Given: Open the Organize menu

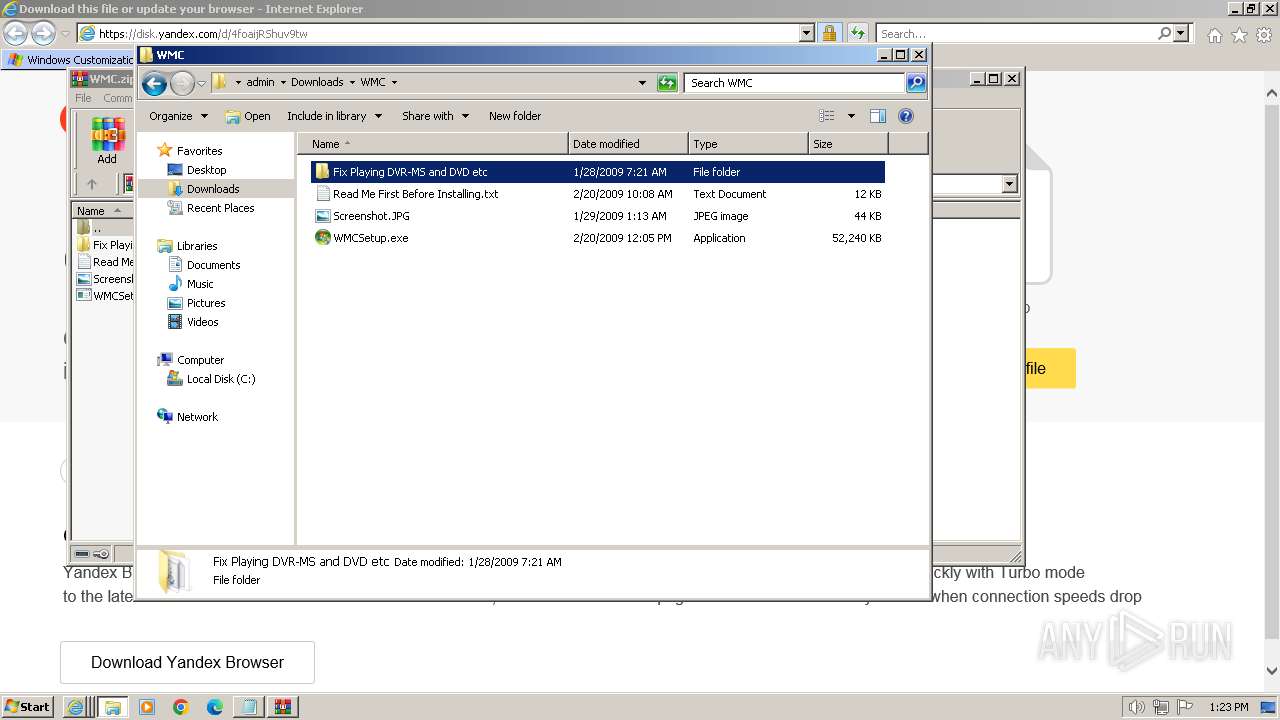Looking at the screenshot, I should pyautogui.click(x=178, y=116).
